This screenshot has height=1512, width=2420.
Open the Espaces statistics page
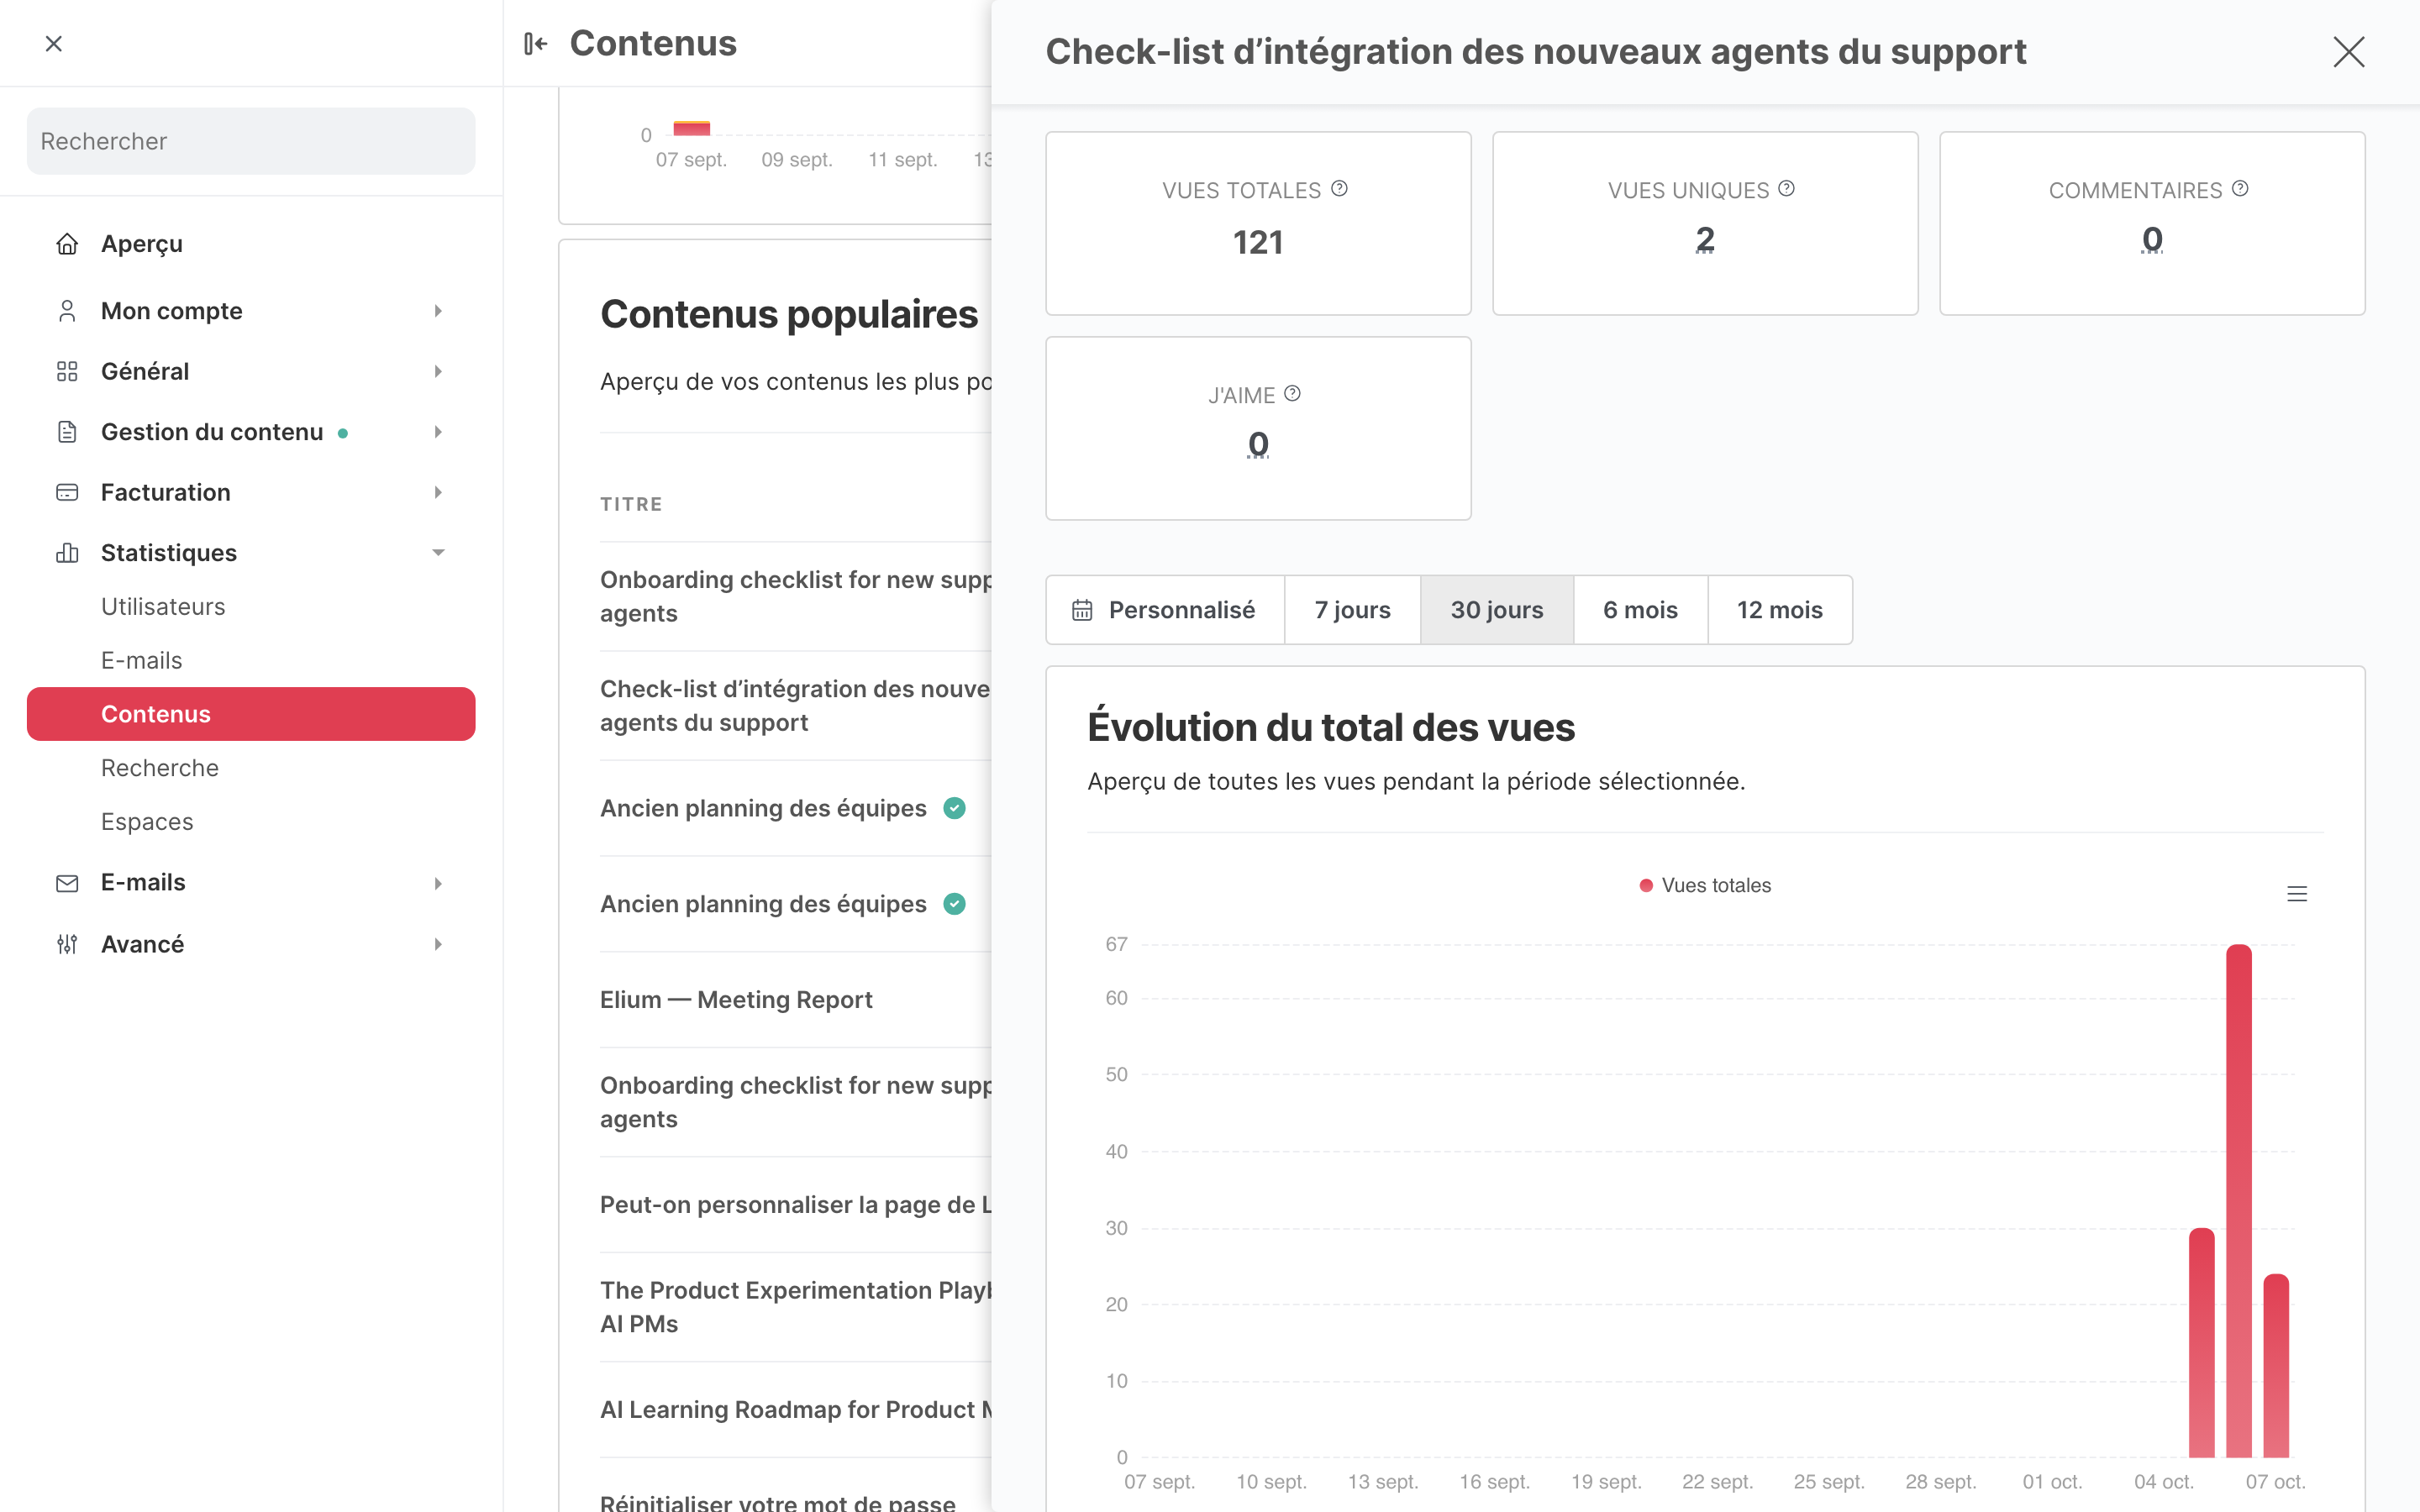coord(147,822)
